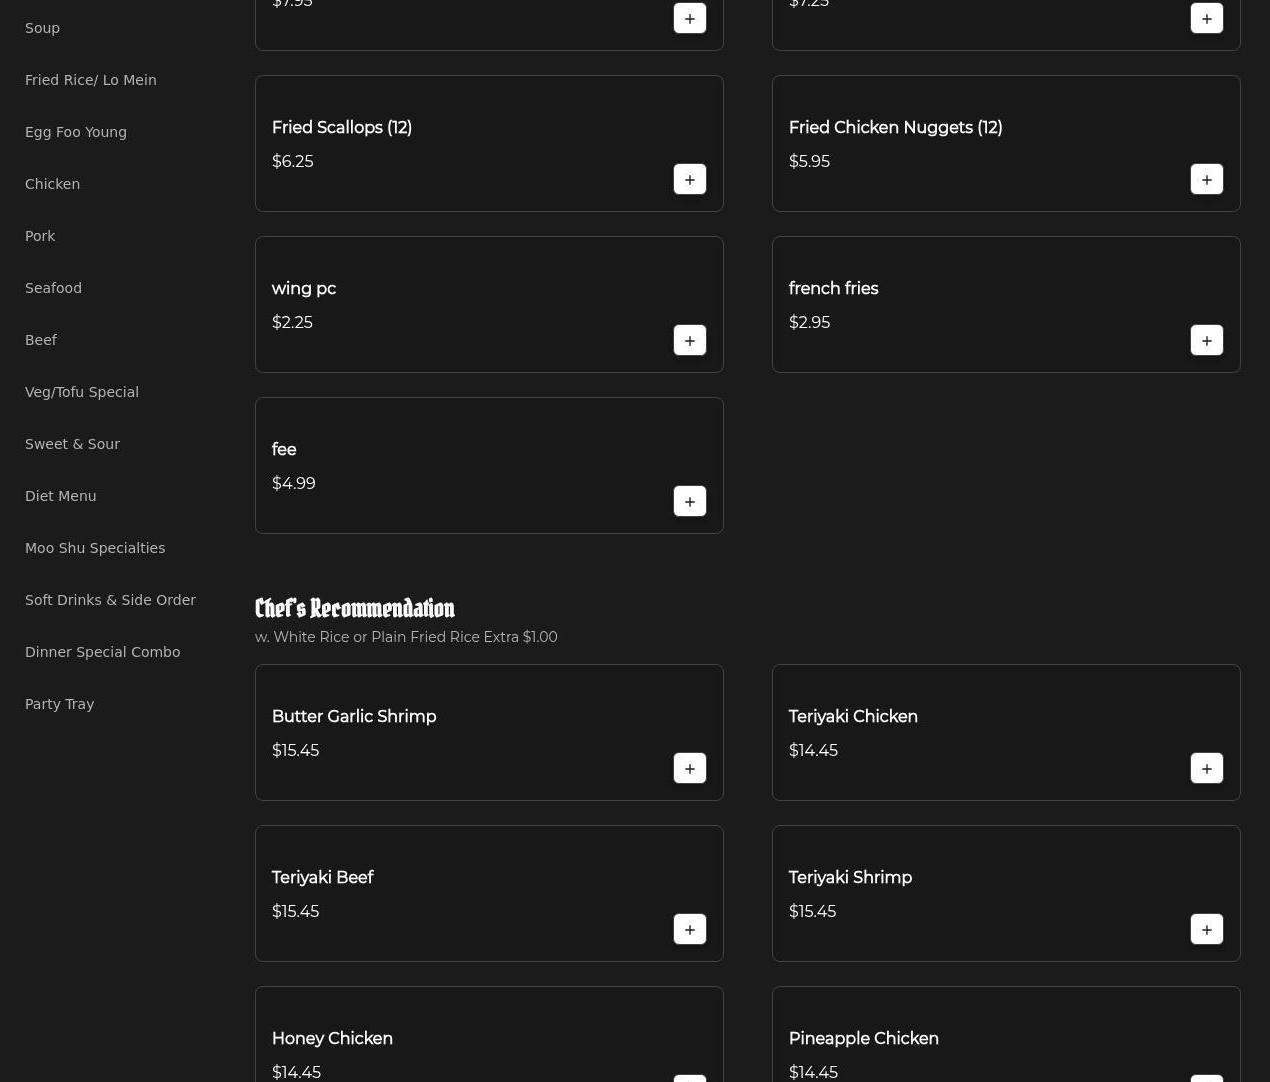This screenshot has width=1270, height=1082.
Task: Add french fries with plus button
Action: [x=1207, y=340]
